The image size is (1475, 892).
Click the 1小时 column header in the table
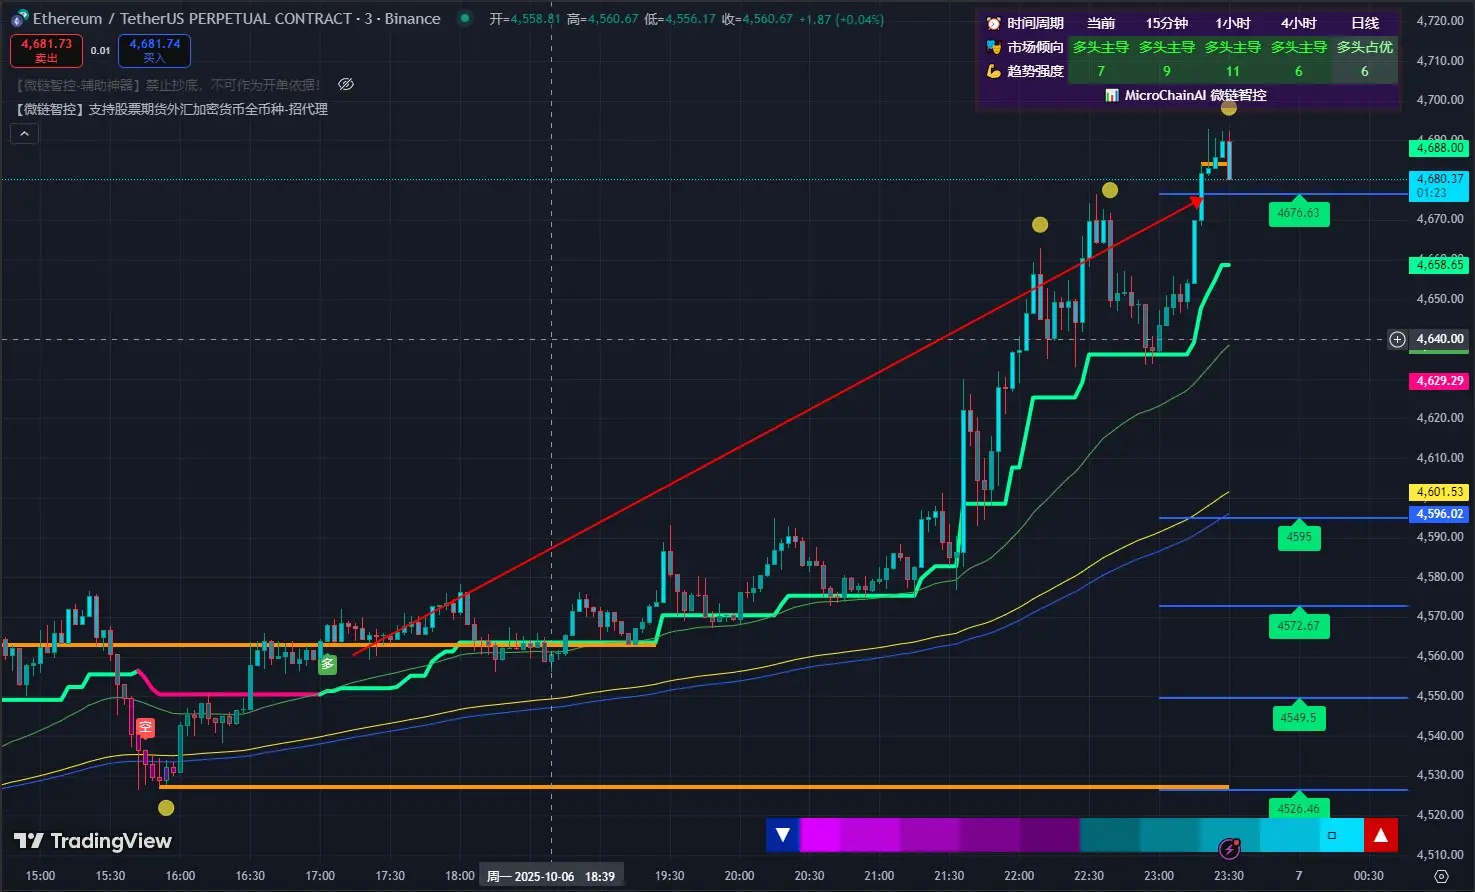pos(1233,23)
